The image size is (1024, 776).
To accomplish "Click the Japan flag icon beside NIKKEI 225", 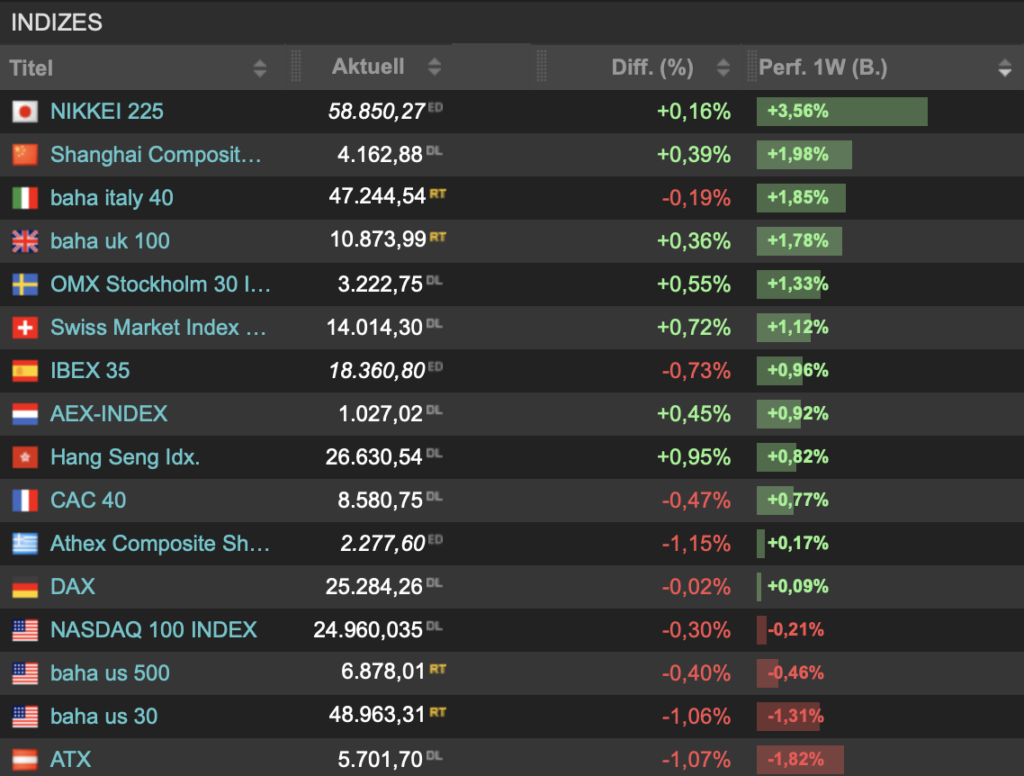I will click(x=25, y=112).
